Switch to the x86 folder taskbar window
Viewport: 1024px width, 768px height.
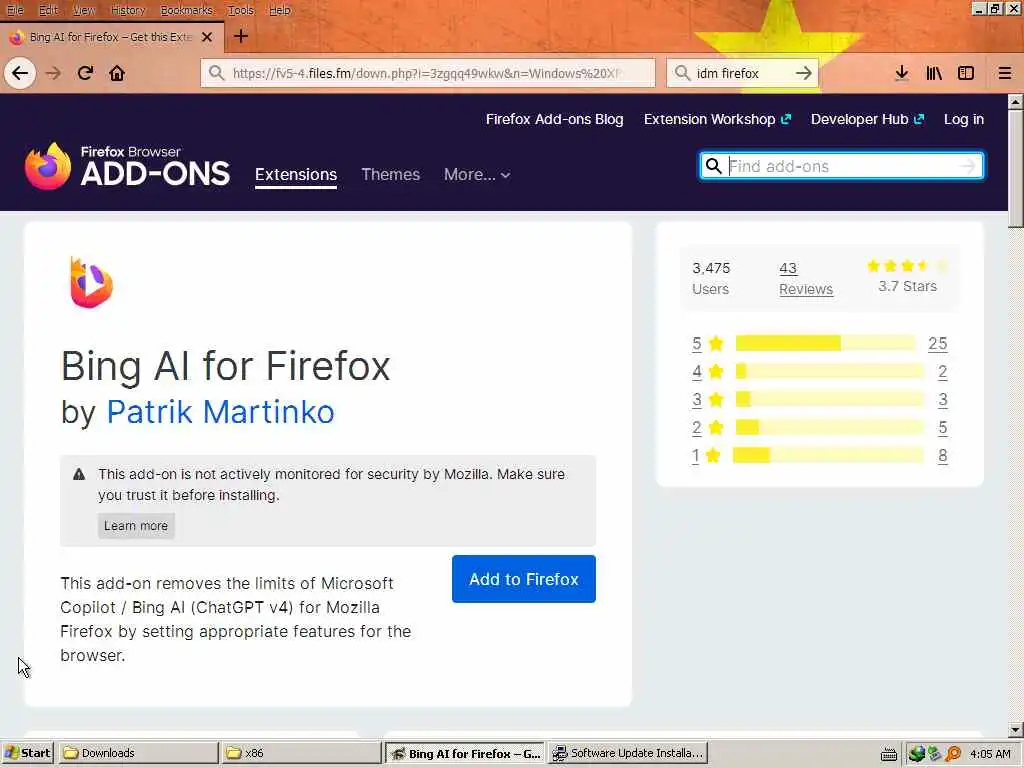pyautogui.click(x=301, y=753)
